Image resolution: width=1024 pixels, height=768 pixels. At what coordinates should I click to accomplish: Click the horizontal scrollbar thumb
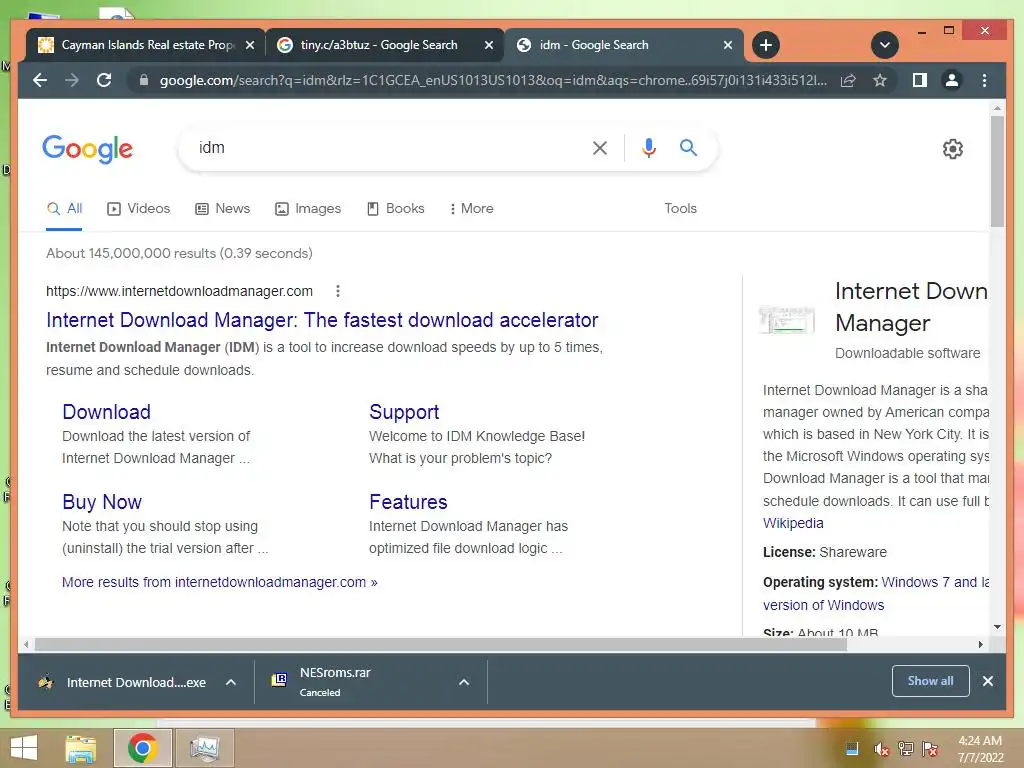point(441,645)
